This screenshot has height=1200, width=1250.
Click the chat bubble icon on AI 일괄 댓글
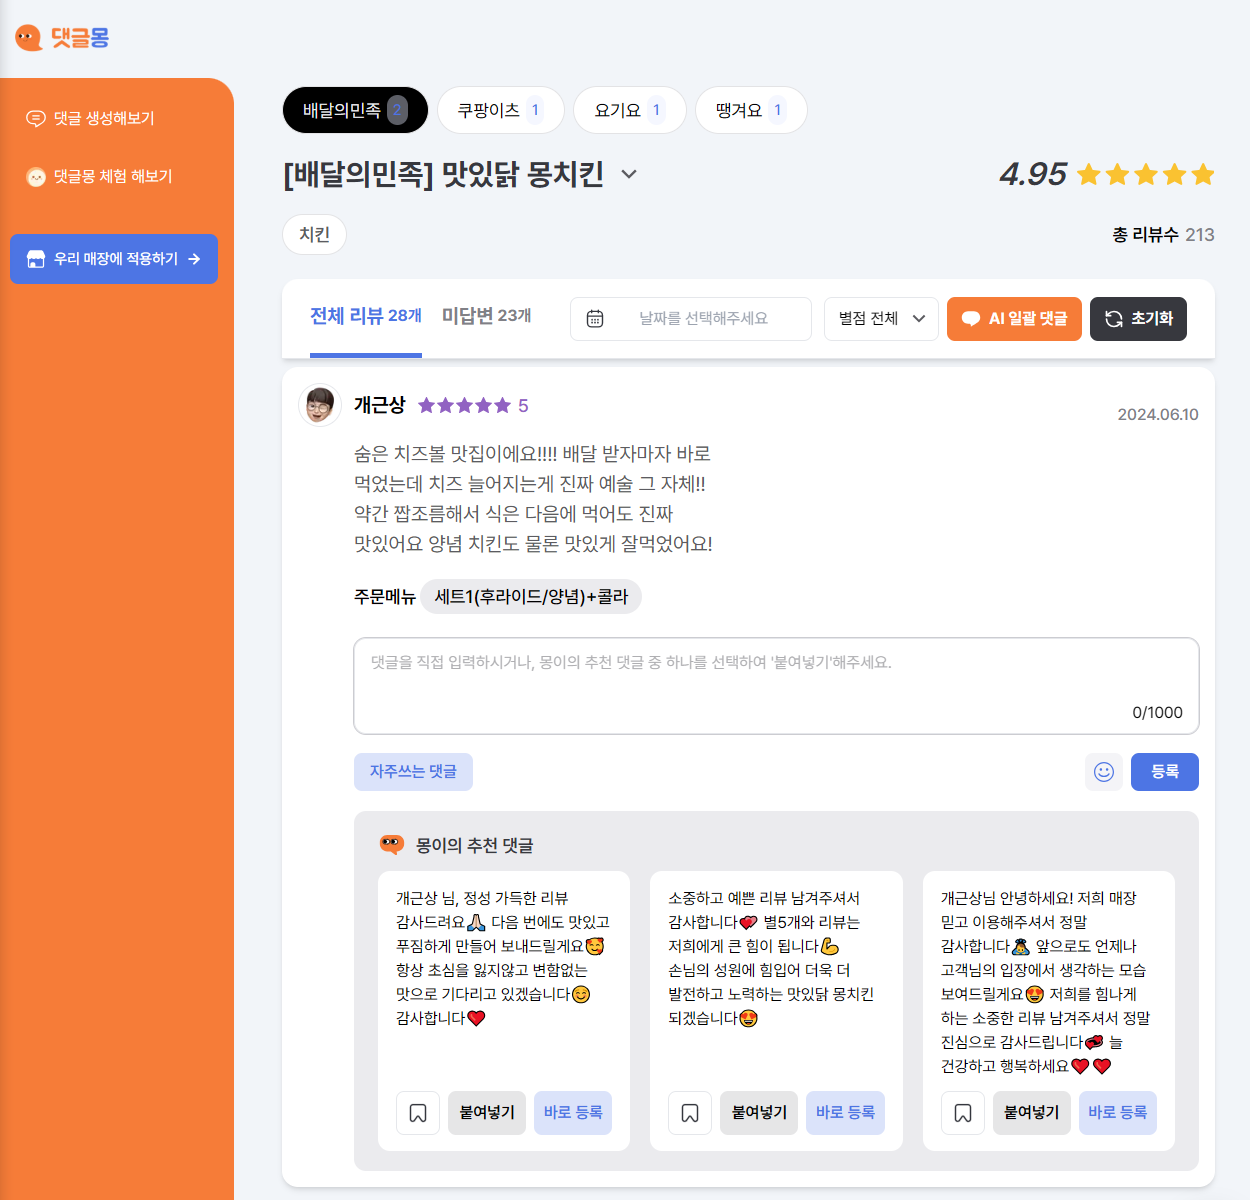pyautogui.click(x=970, y=319)
